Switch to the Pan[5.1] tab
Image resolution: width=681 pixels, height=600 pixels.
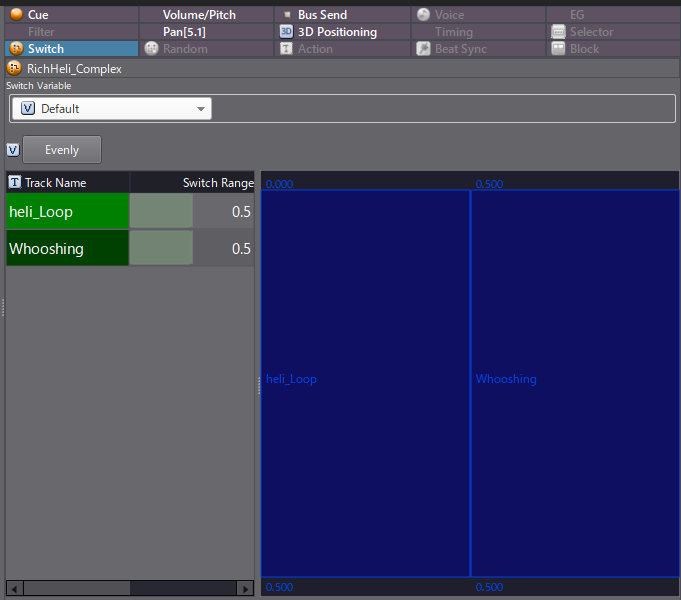[x=184, y=32]
